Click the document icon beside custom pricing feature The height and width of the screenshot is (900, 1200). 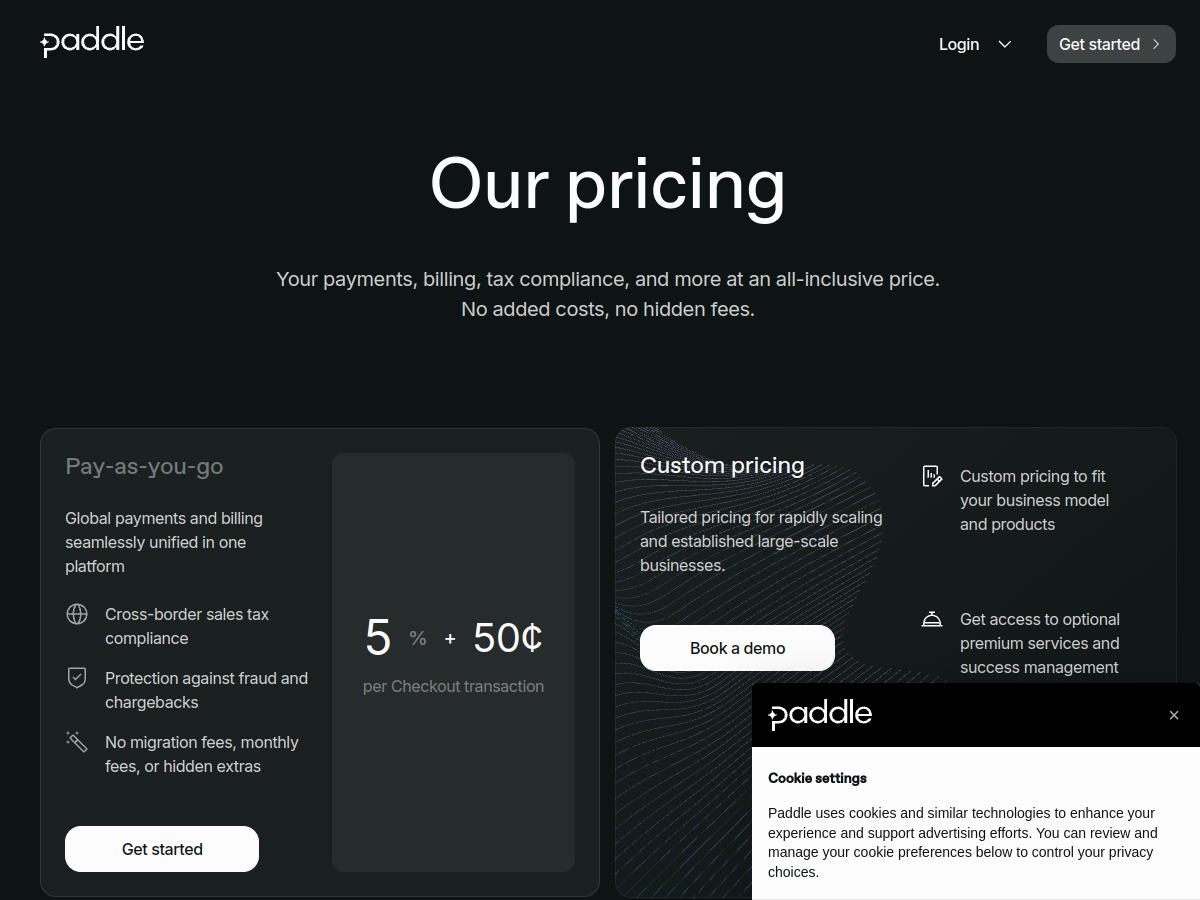pyautogui.click(x=931, y=476)
